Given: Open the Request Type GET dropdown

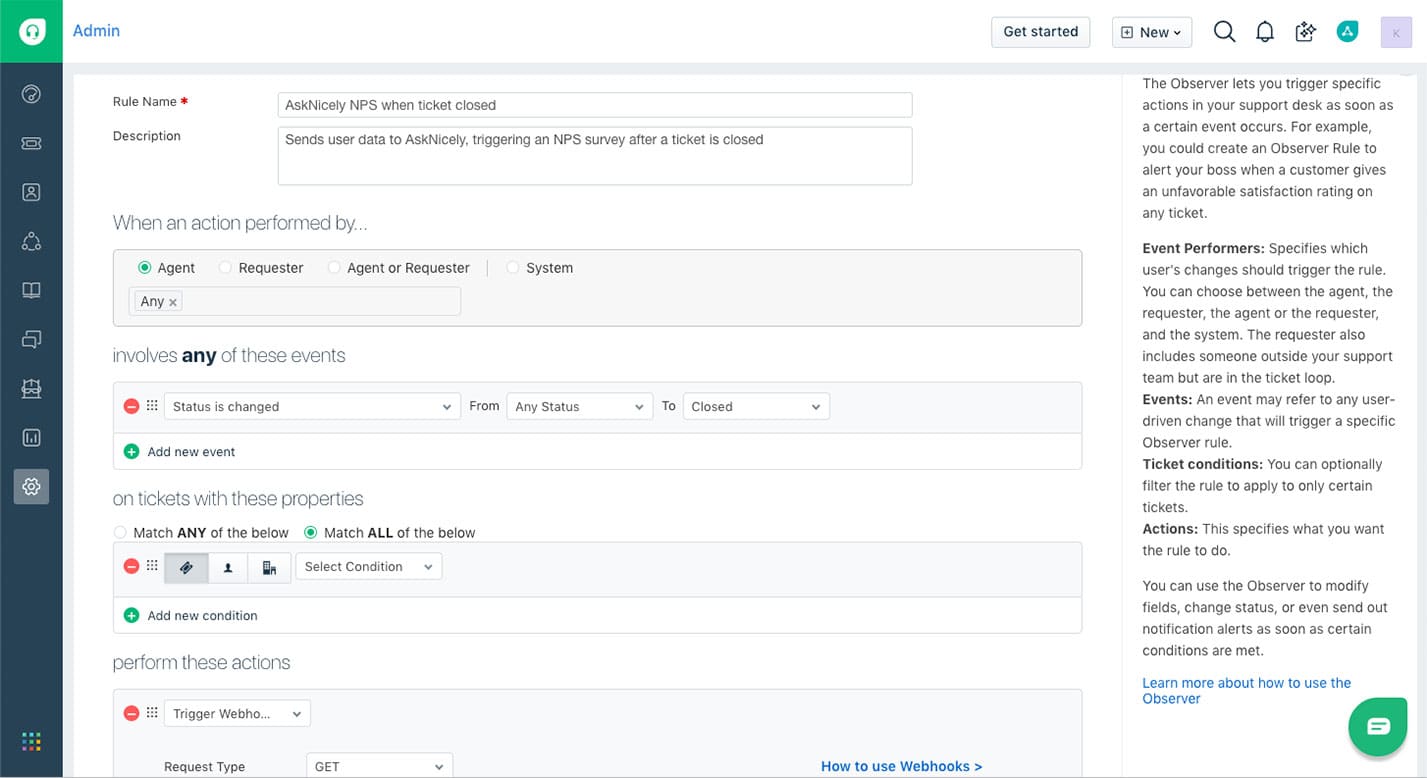Looking at the screenshot, I should pos(379,766).
